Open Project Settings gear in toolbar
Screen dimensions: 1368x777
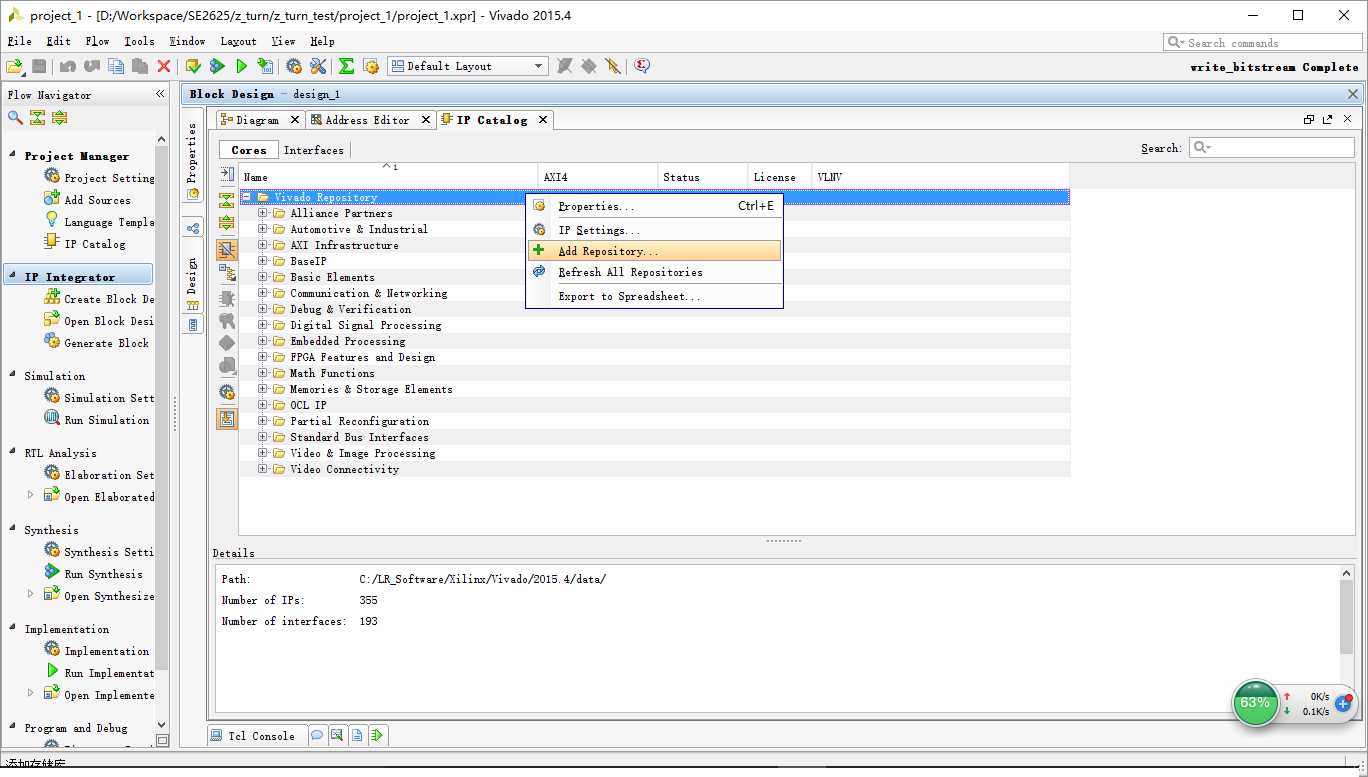tap(294, 66)
